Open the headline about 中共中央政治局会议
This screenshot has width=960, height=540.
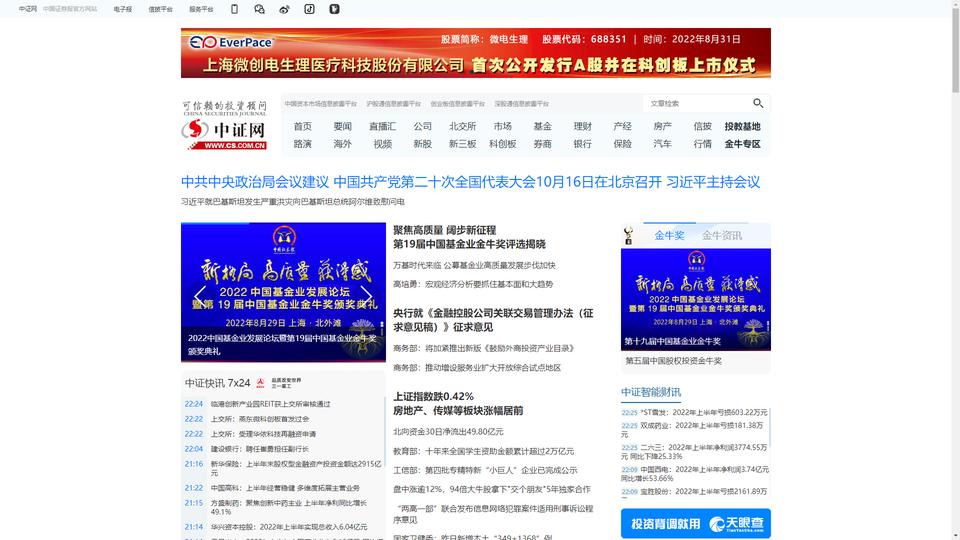tap(470, 182)
